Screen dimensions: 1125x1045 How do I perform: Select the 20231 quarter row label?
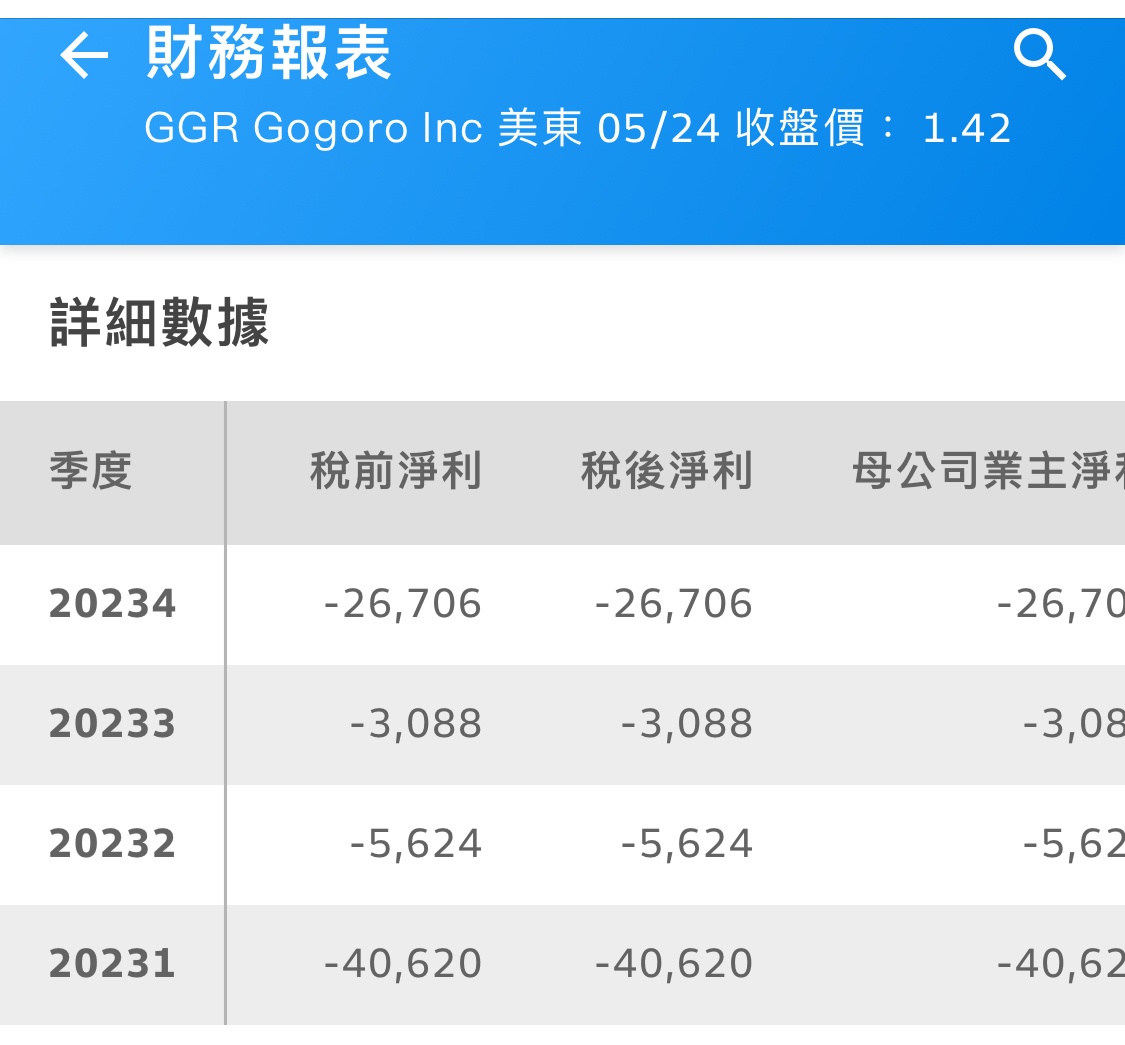point(112,964)
